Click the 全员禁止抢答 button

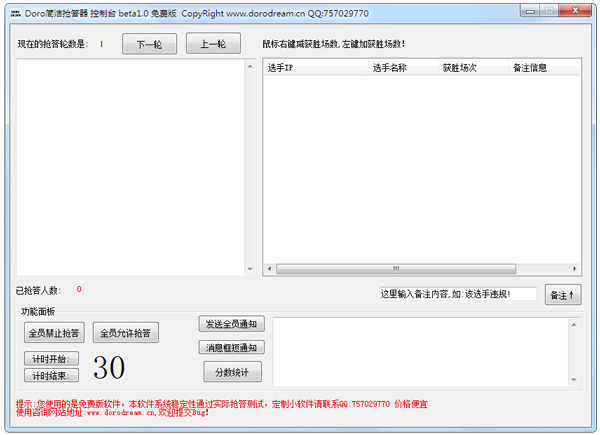coord(54,332)
